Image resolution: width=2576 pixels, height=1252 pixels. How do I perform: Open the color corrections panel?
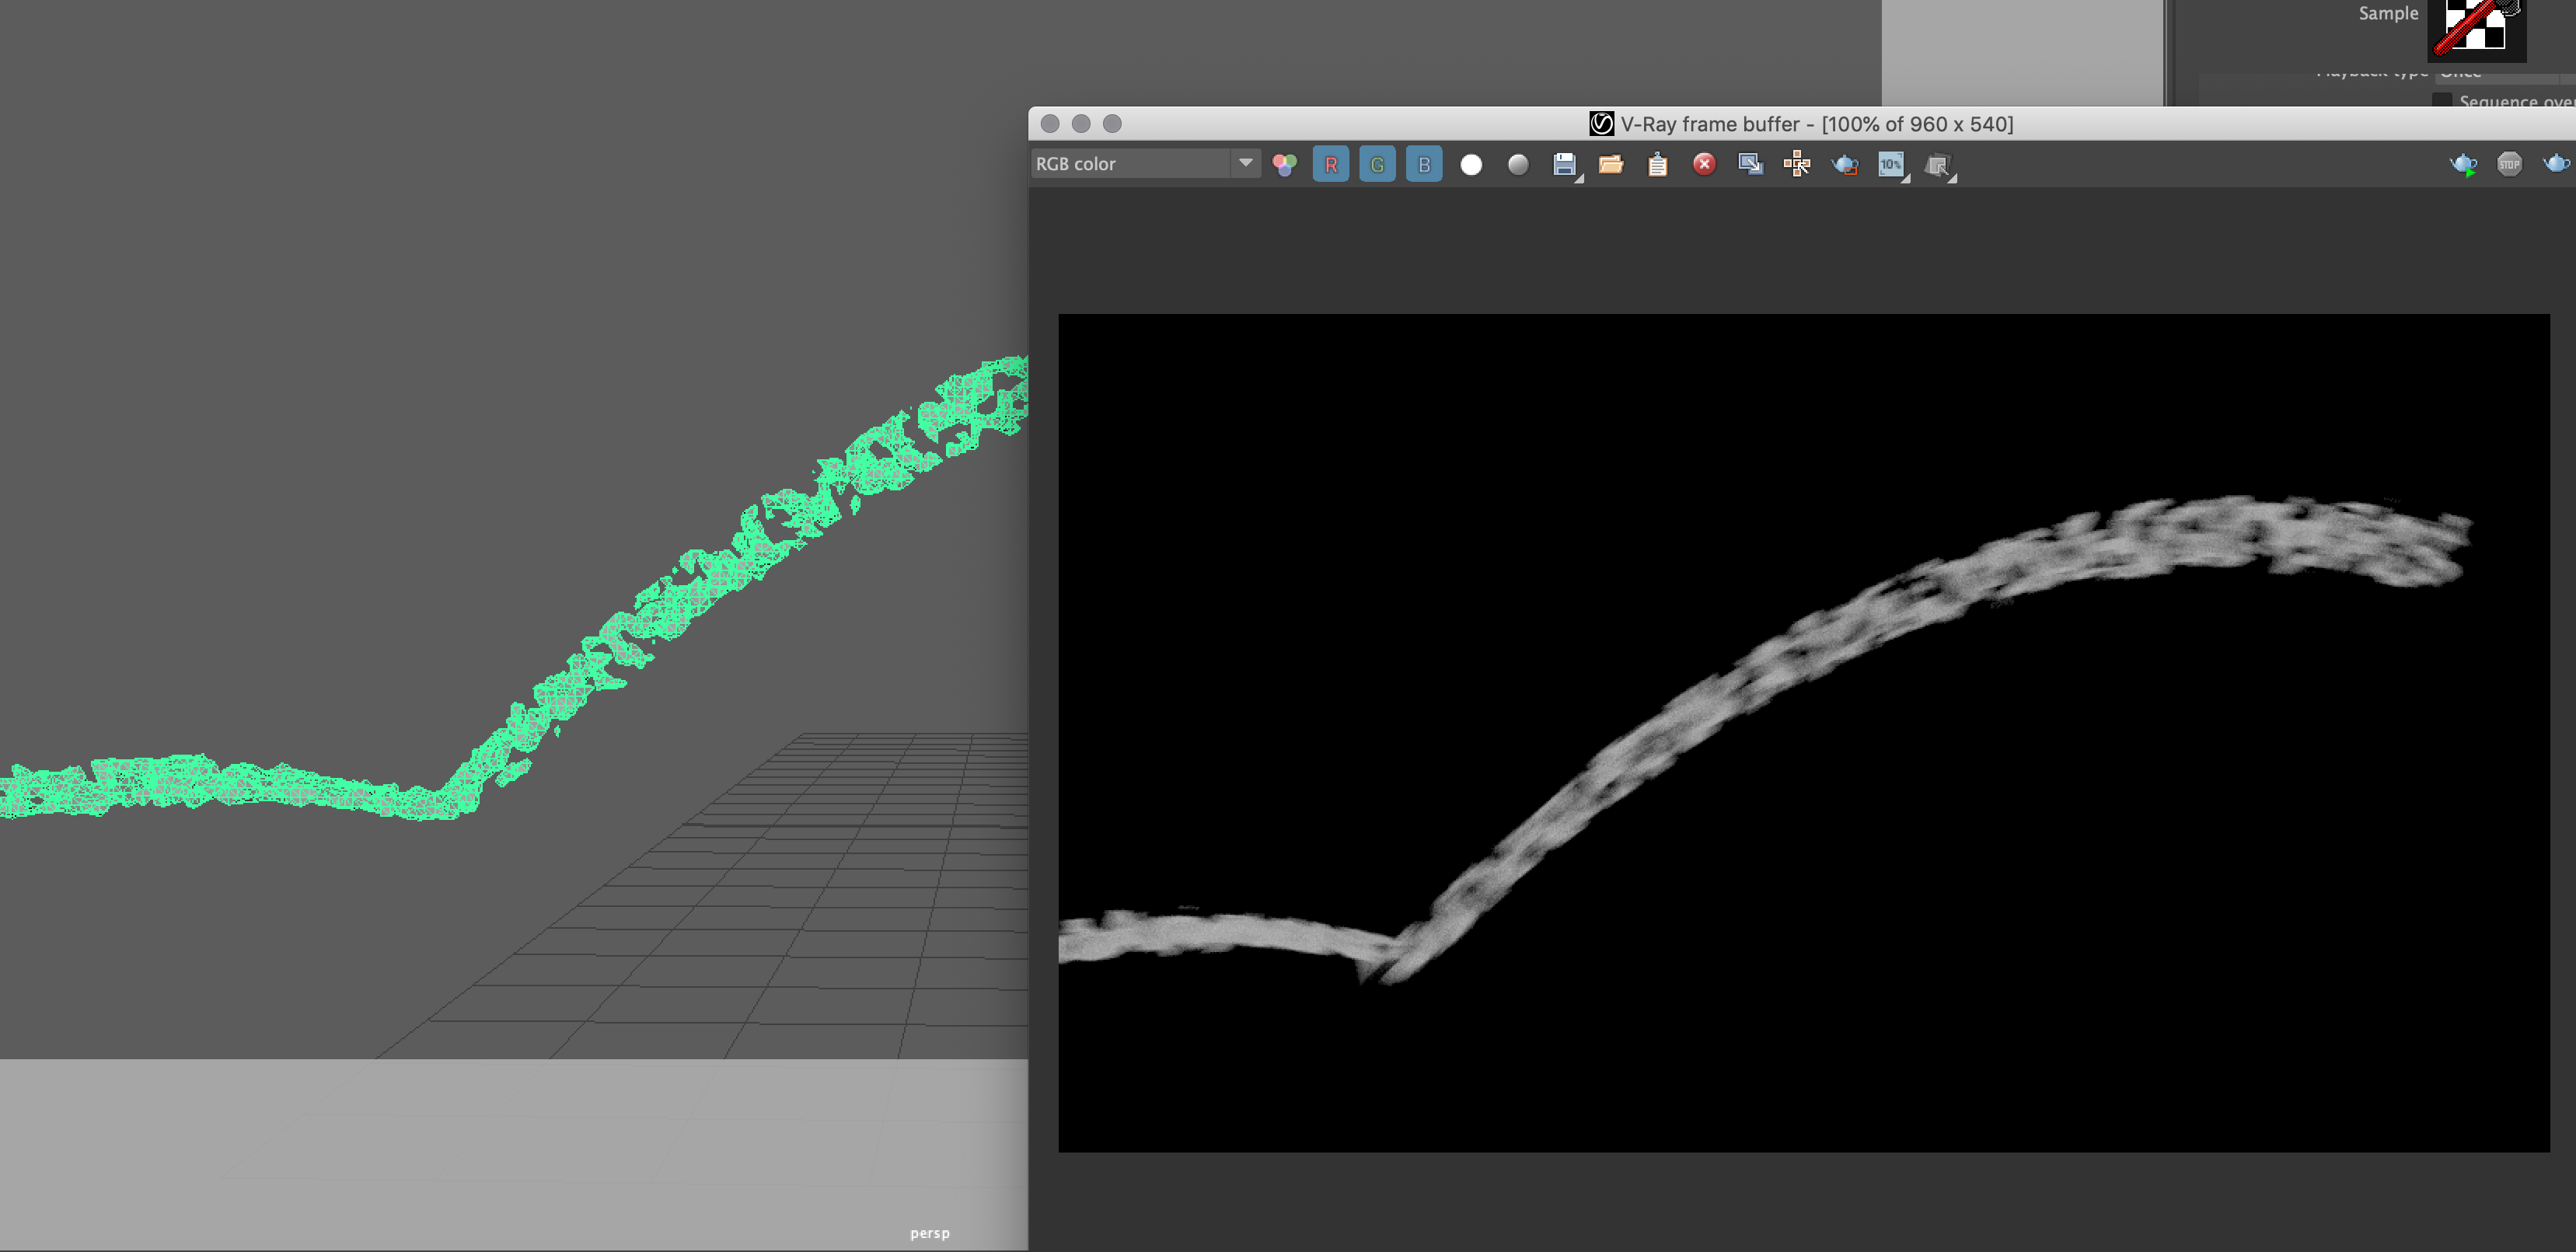pyautogui.click(x=1284, y=164)
